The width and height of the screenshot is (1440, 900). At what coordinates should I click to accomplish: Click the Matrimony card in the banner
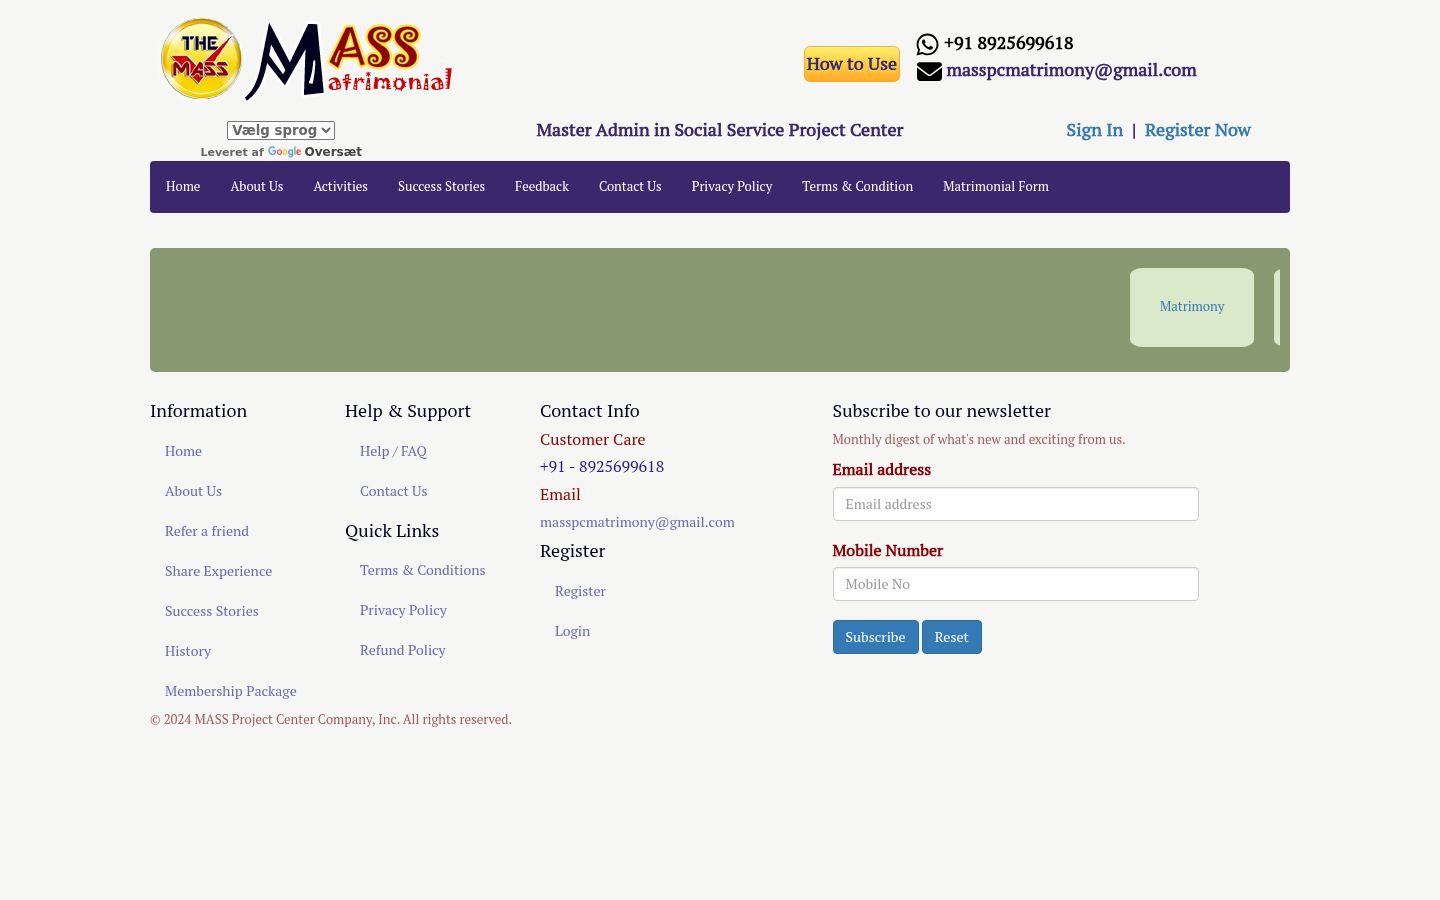click(1192, 307)
